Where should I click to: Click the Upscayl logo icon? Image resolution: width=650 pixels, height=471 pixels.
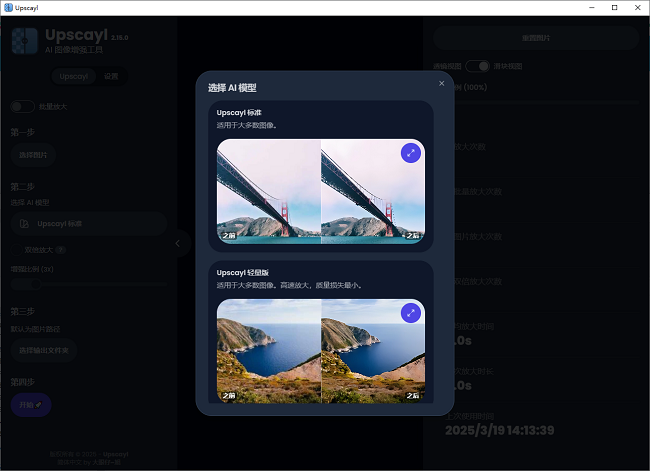pyautogui.click(x=25, y=41)
